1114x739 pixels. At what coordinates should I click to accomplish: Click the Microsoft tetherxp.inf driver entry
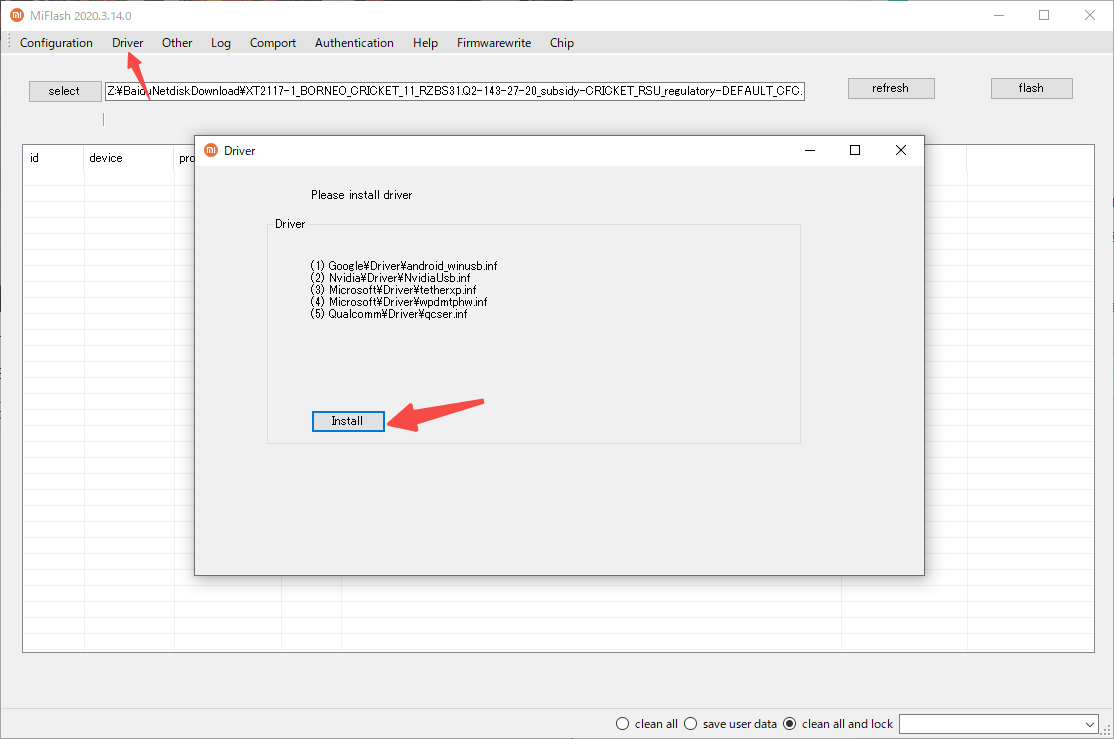(x=393, y=290)
